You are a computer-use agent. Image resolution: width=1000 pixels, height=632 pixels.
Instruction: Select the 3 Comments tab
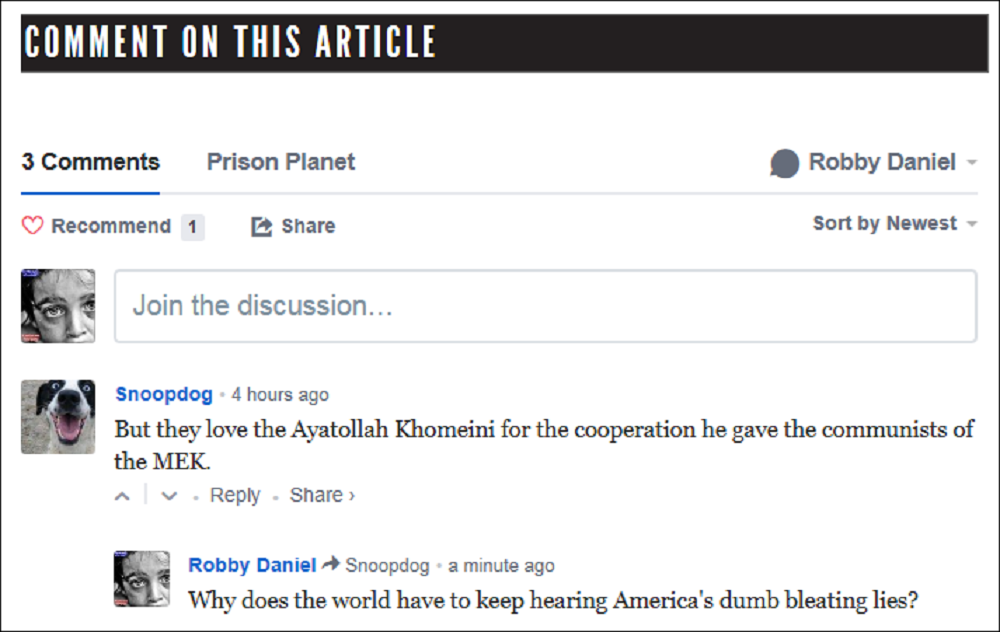[90, 162]
